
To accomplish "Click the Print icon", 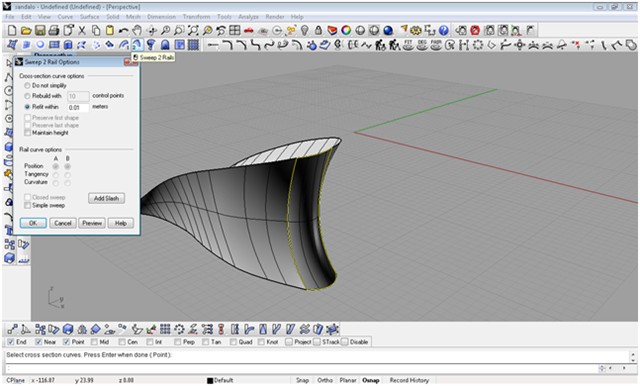I will (x=54, y=30).
